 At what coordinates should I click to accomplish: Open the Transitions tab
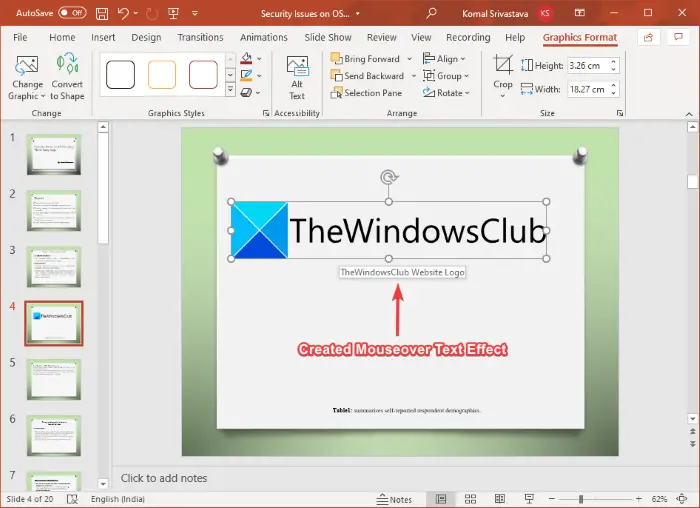[x=200, y=37]
